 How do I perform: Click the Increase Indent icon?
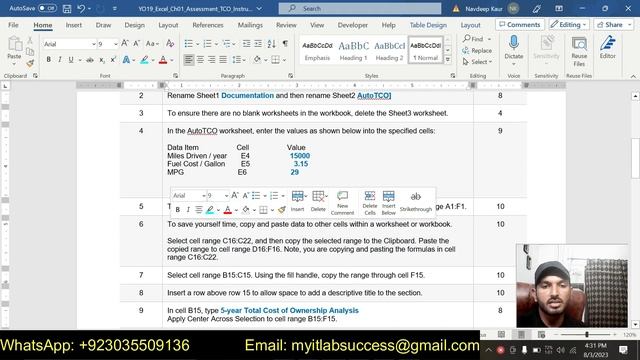click(x=258, y=44)
